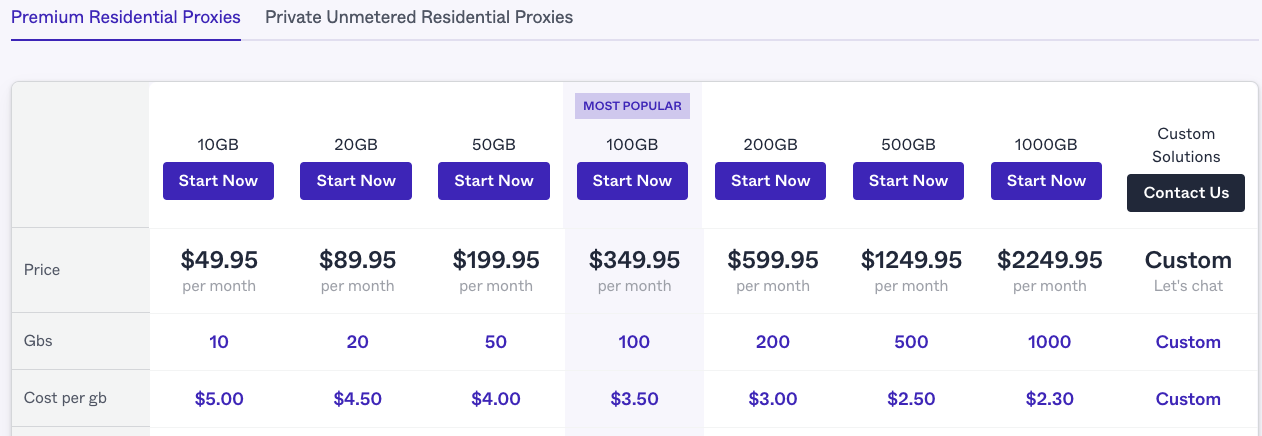The image size is (1262, 436).
Task: Select the $349.95 per month price
Action: (633, 271)
